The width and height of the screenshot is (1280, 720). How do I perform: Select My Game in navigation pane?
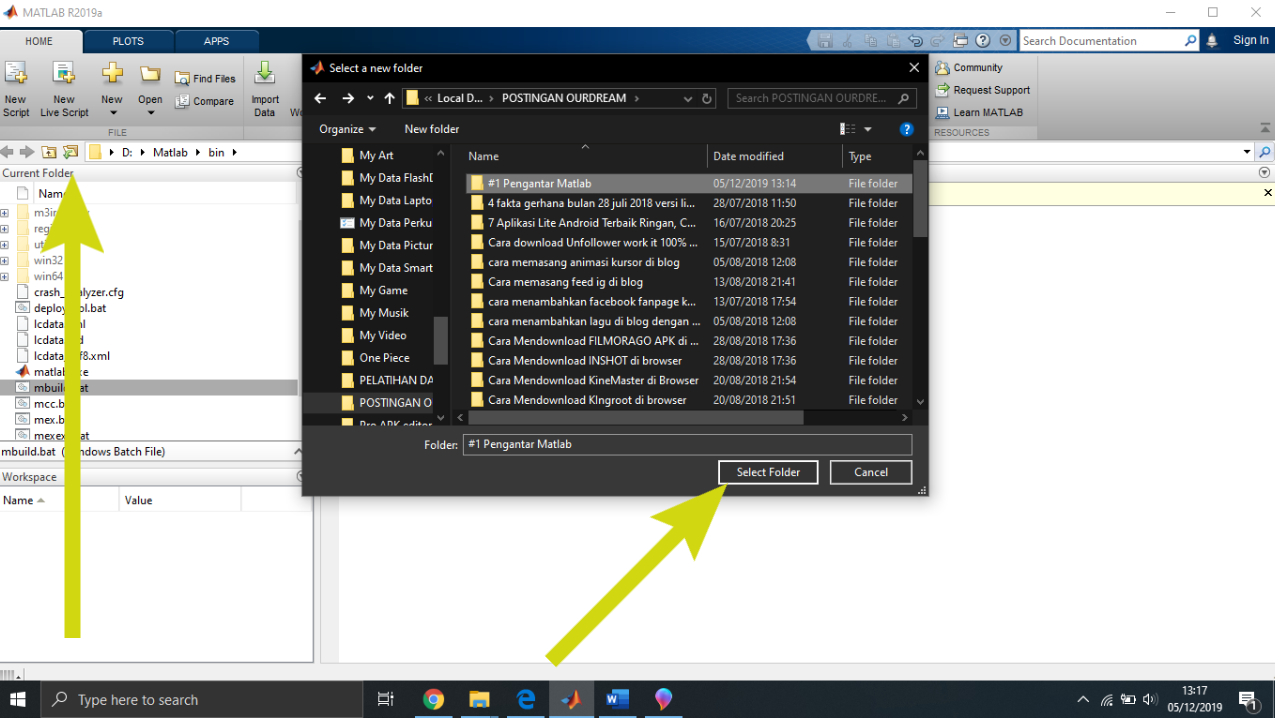pos(383,290)
